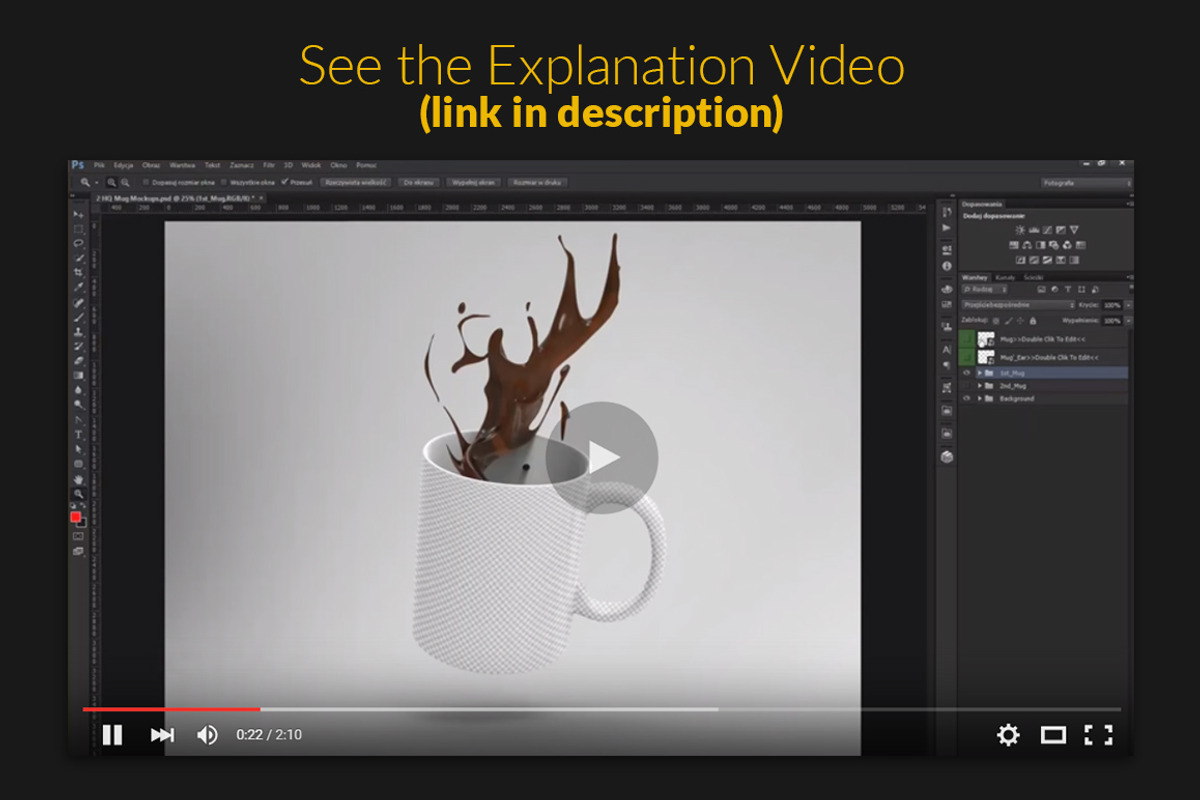The image size is (1200, 800).
Task: Open the Plik menu
Action: point(99,165)
